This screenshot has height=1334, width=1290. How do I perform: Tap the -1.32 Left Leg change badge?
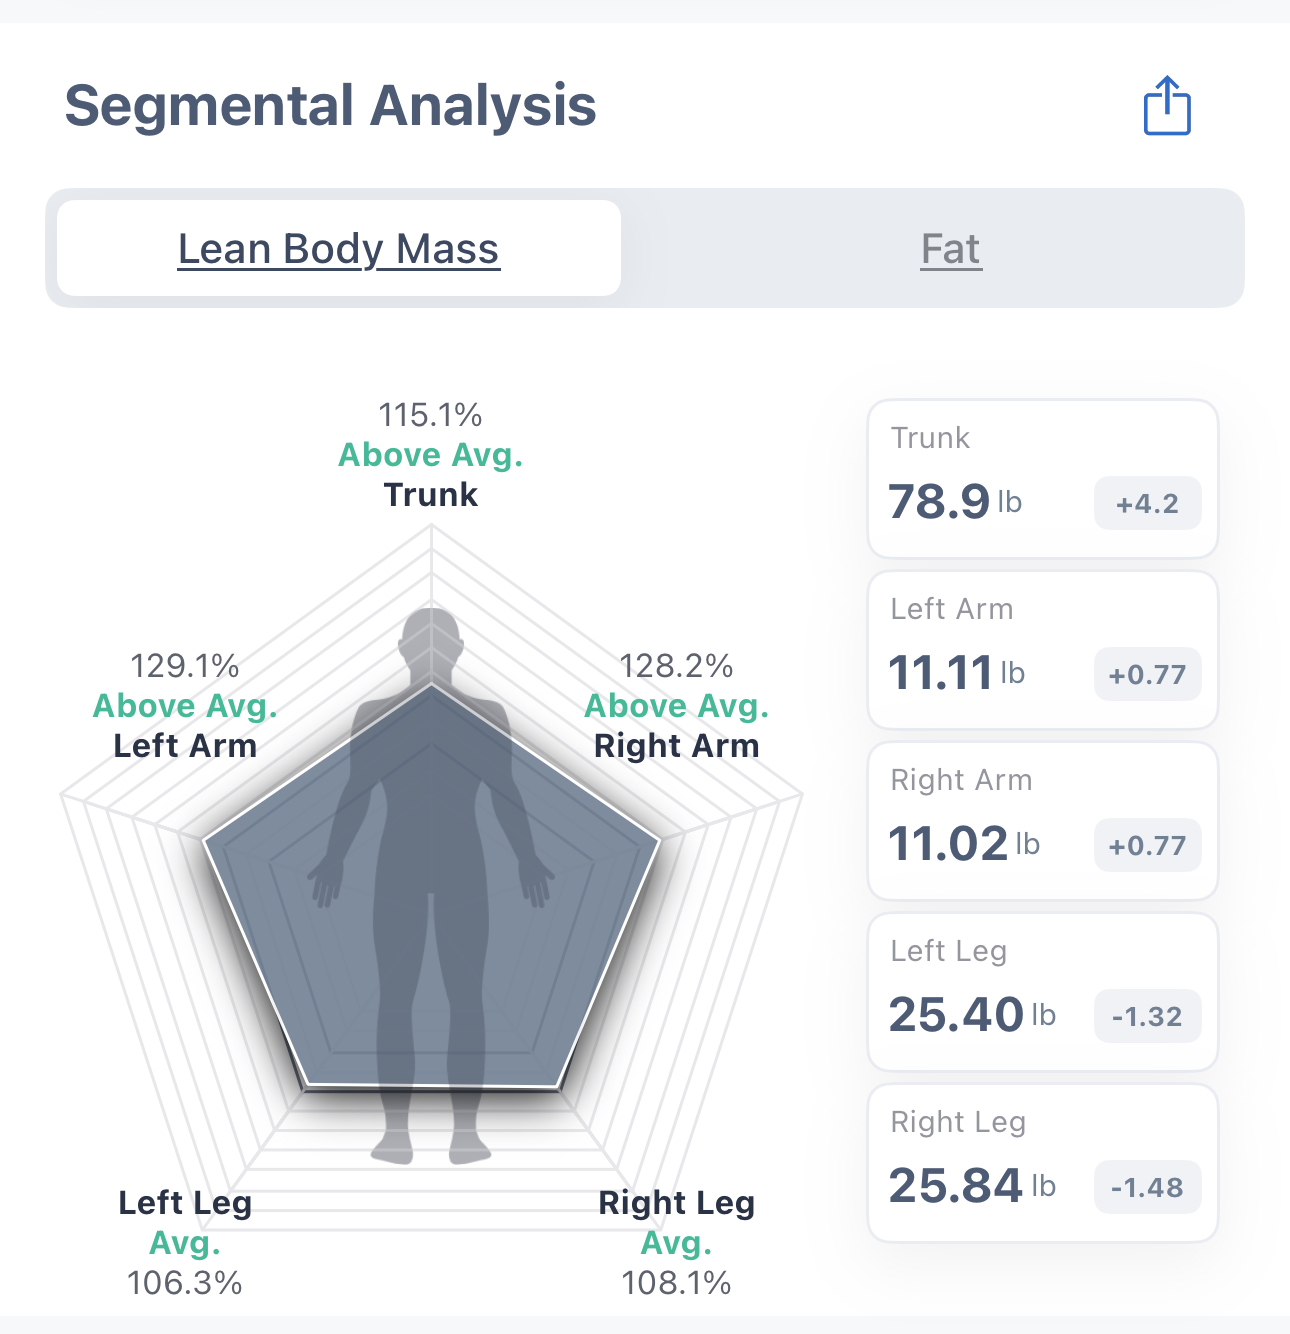(x=1147, y=1017)
